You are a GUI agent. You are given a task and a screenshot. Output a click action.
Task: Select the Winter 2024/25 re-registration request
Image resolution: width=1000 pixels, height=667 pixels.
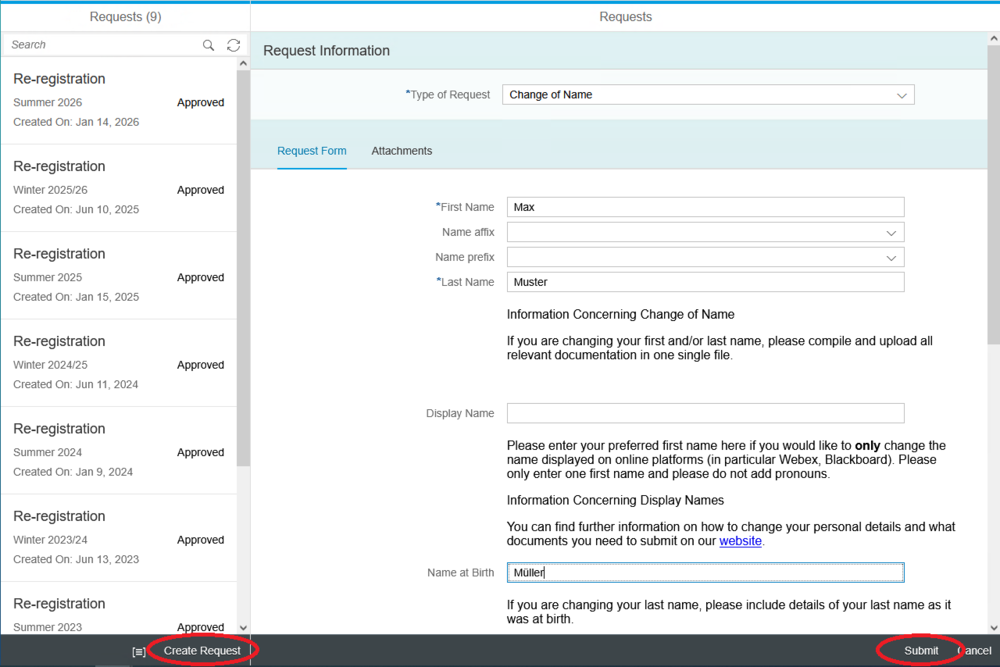[x=119, y=363]
